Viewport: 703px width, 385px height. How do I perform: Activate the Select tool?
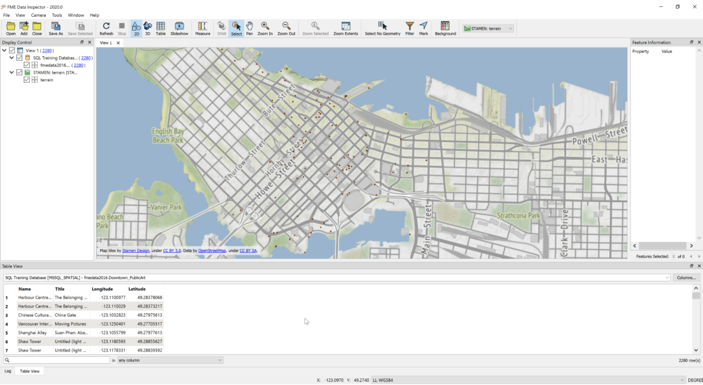[236, 29]
